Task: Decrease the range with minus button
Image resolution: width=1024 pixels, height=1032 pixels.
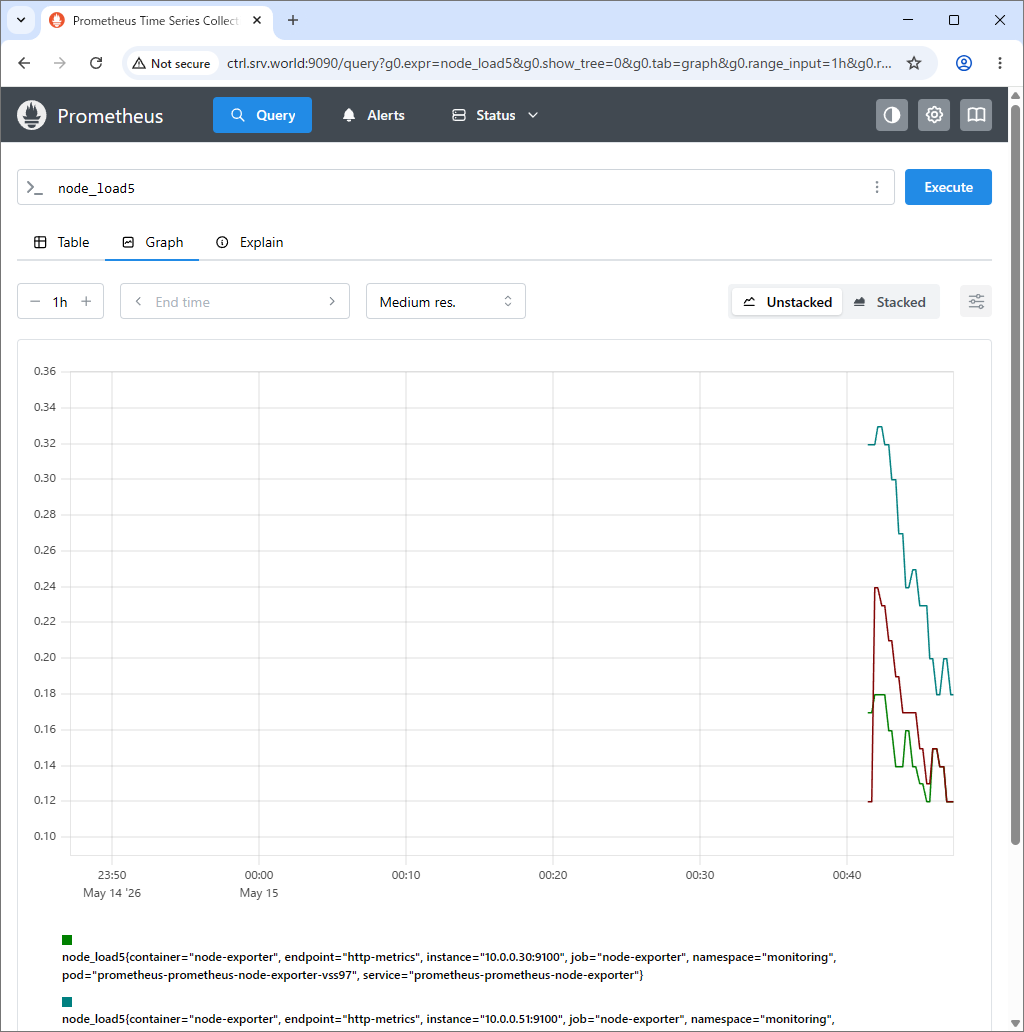Action: coord(35,301)
